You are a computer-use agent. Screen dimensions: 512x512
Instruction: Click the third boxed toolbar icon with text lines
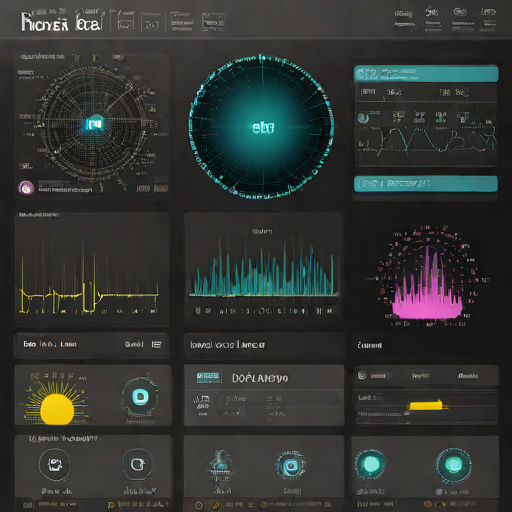point(182,22)
